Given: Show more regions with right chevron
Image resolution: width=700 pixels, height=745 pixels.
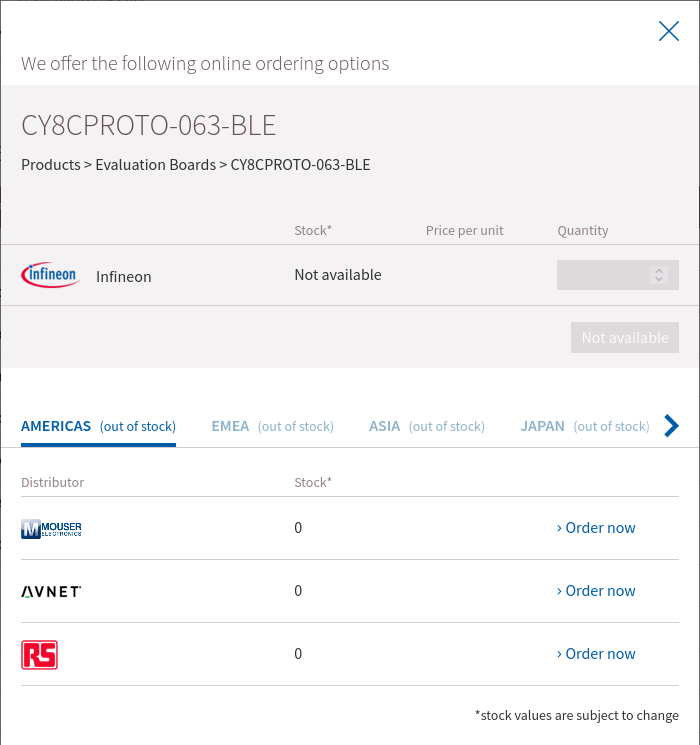Looking at the screenshot, I should point(671,426).
